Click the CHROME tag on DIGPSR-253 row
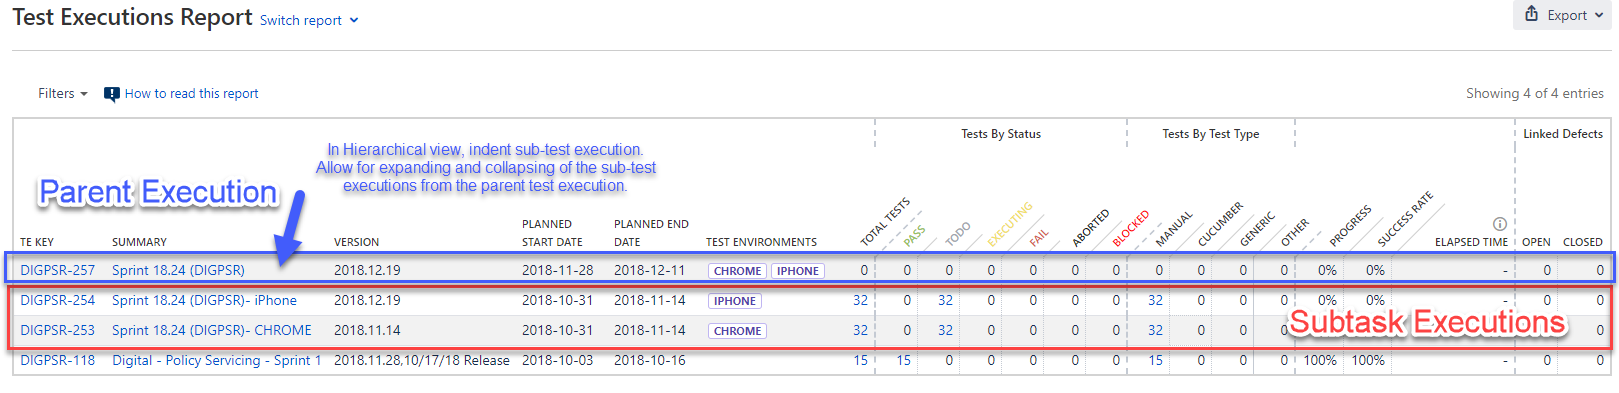Screen dimensions: 1619x393 [738, 331]
